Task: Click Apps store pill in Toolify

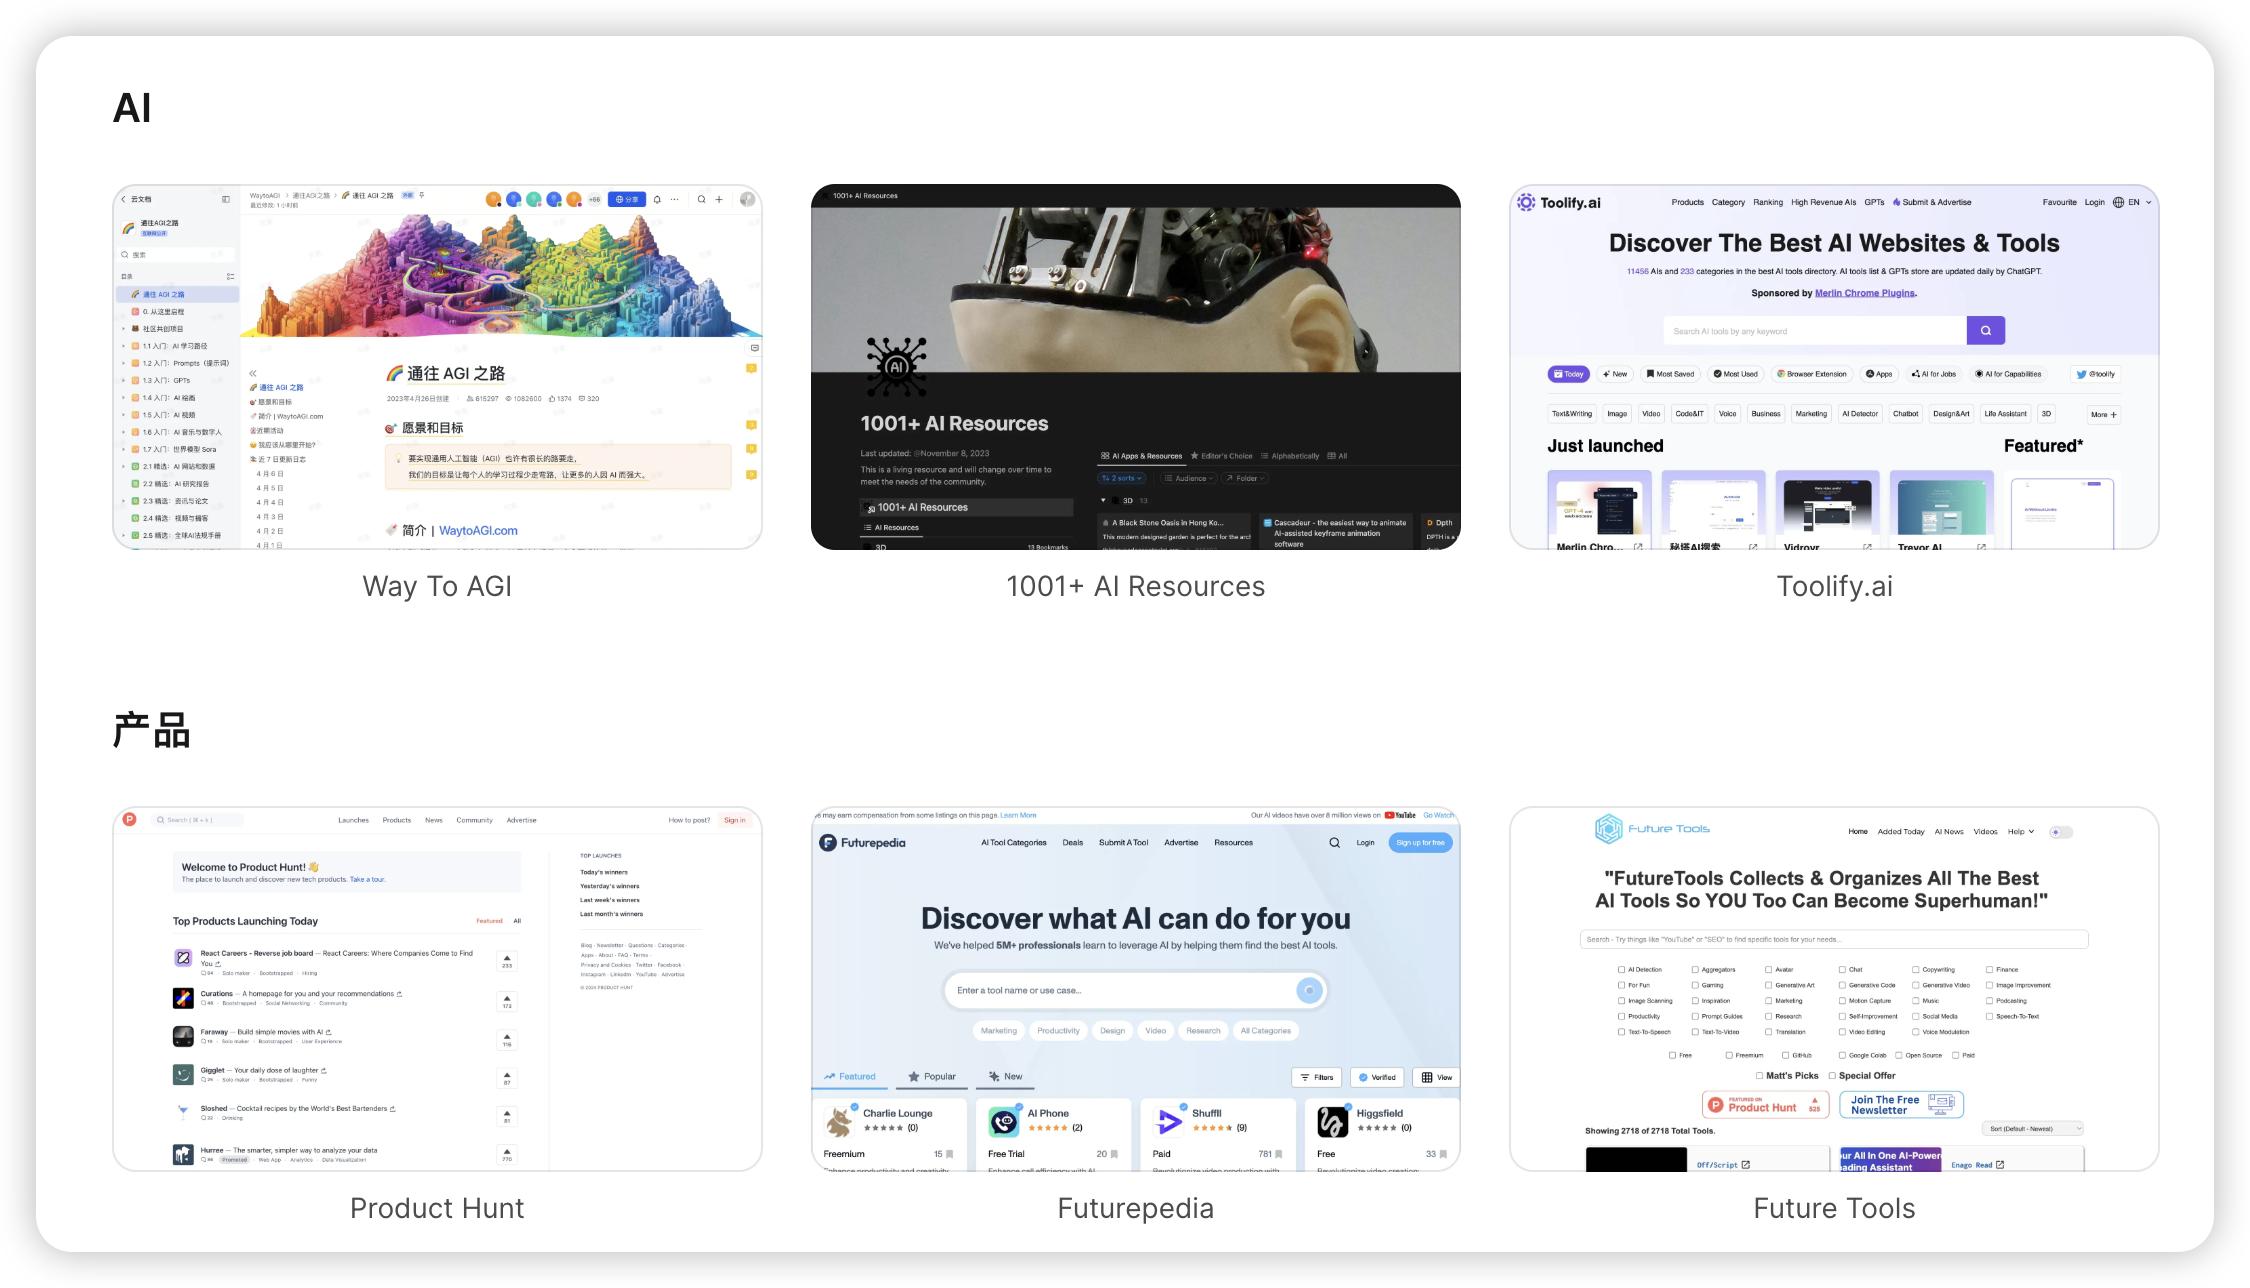Action: [x=1879, y=374]
